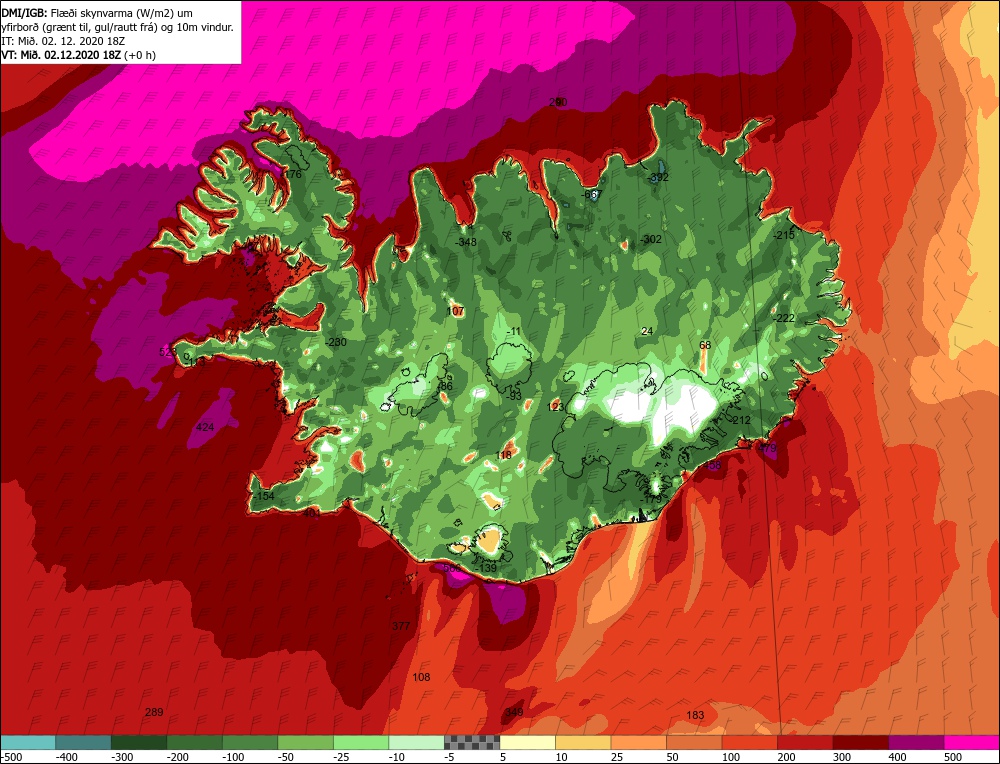Screen dimensions: 1000x764
Task: Click the '424' value over the sea
Action: [205, 427]
